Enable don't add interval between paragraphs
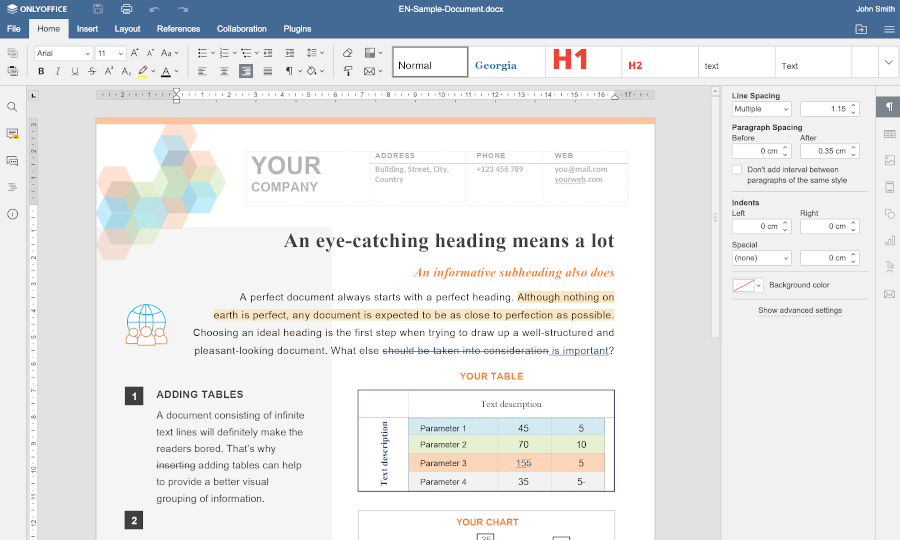This screenshot has height=540, width=900. 737,170
